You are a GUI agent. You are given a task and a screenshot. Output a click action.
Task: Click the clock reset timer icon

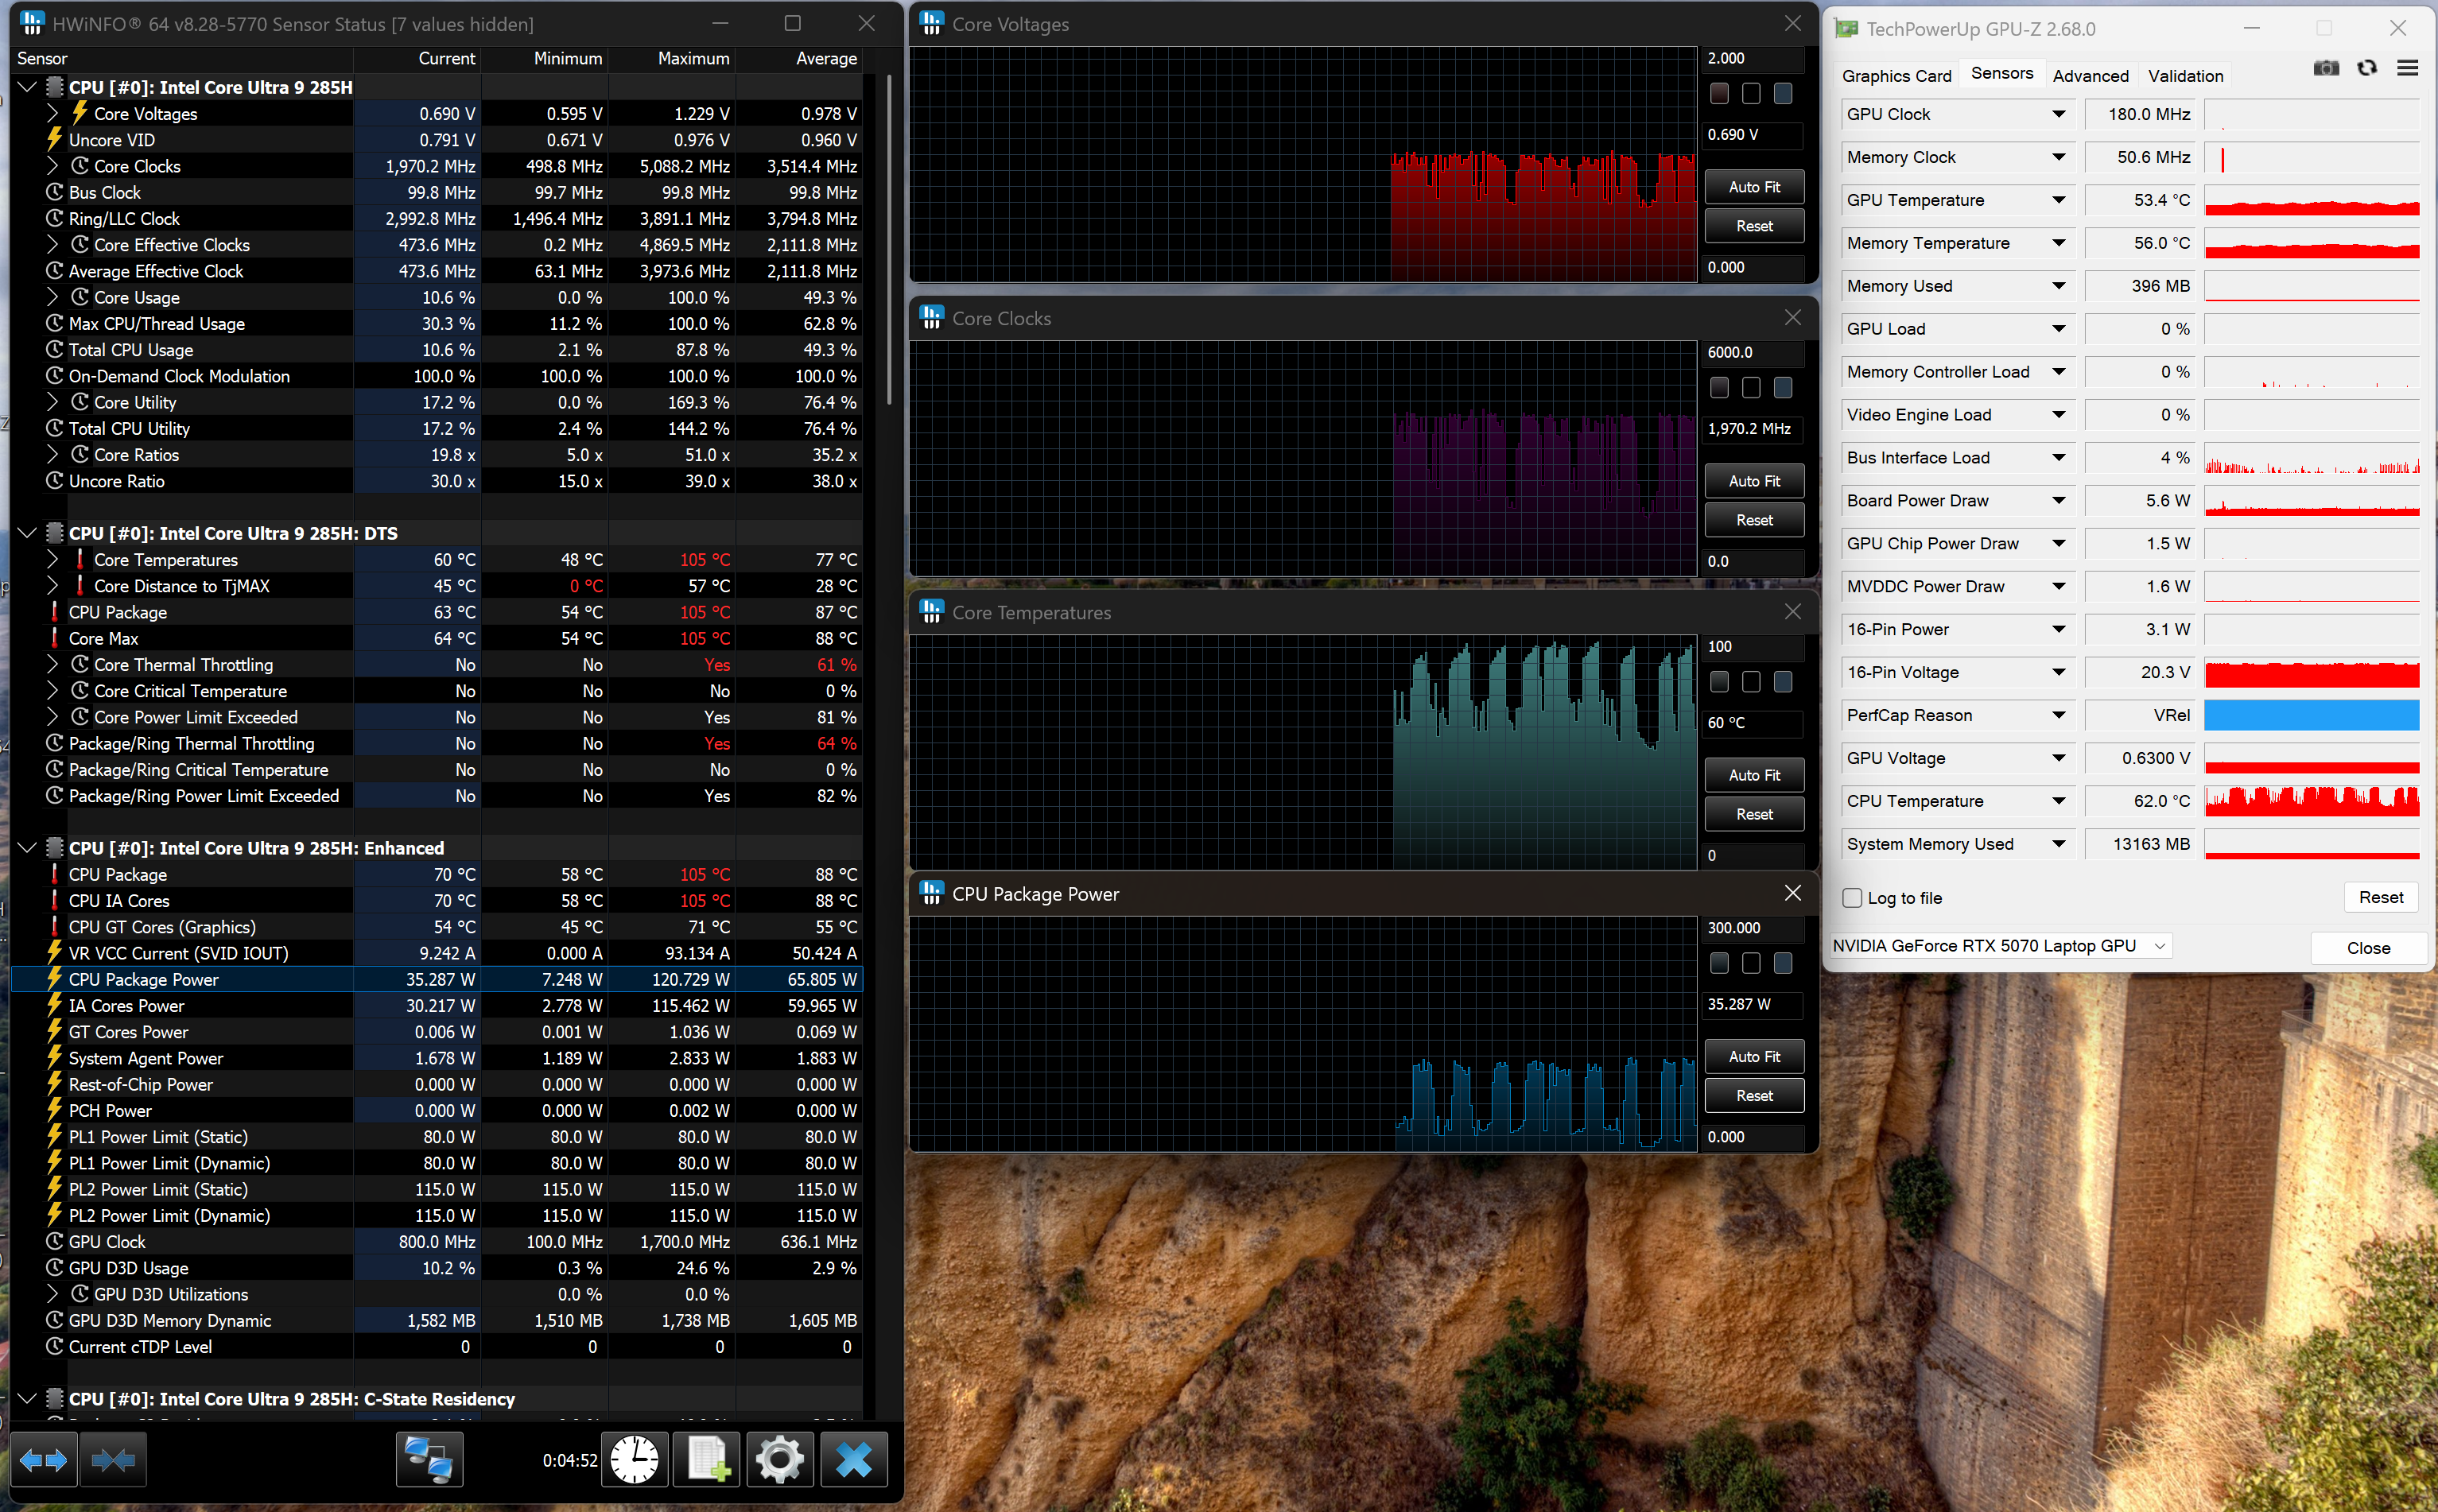[x=634, y=1460]
